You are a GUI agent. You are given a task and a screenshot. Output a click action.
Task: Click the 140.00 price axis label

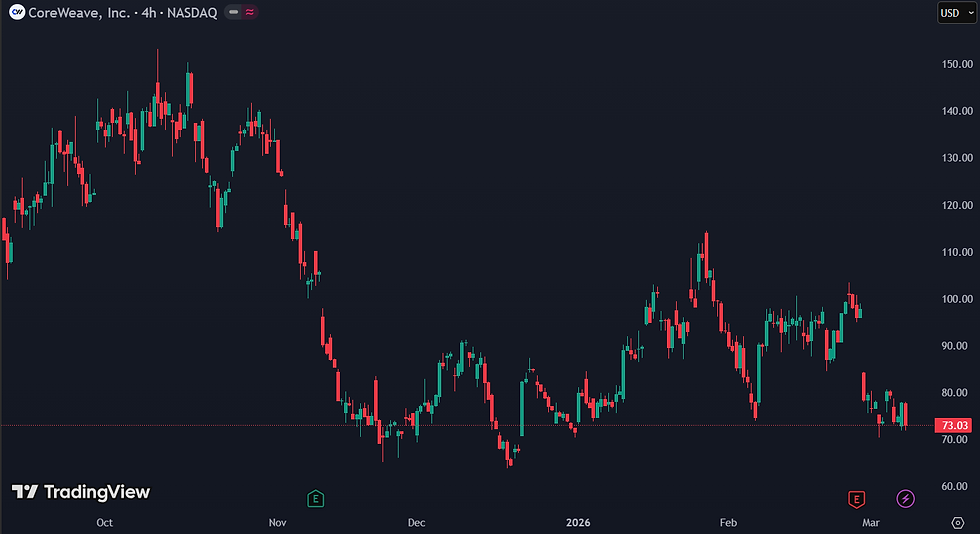tap(957, 111)
